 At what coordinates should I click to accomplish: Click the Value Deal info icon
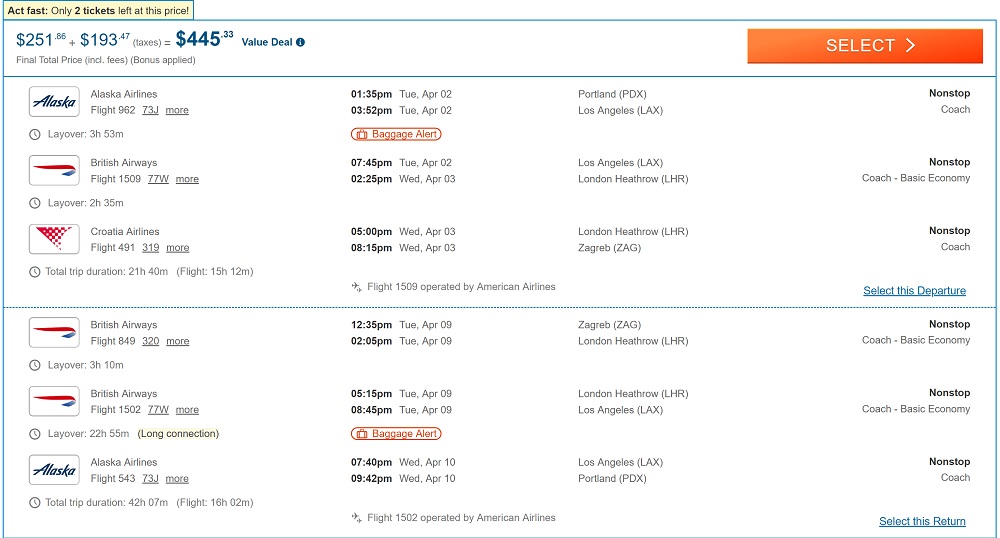[301, 42]
